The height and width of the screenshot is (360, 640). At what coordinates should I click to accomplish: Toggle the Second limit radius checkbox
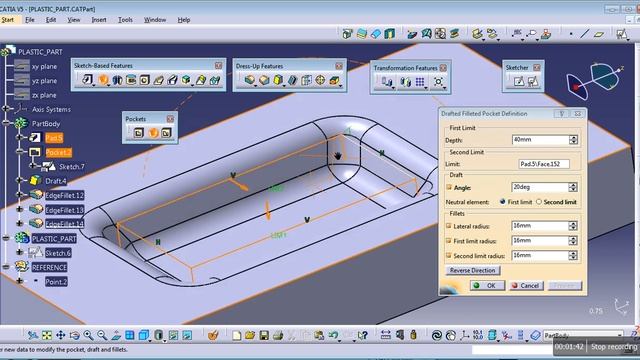[449, 256]
